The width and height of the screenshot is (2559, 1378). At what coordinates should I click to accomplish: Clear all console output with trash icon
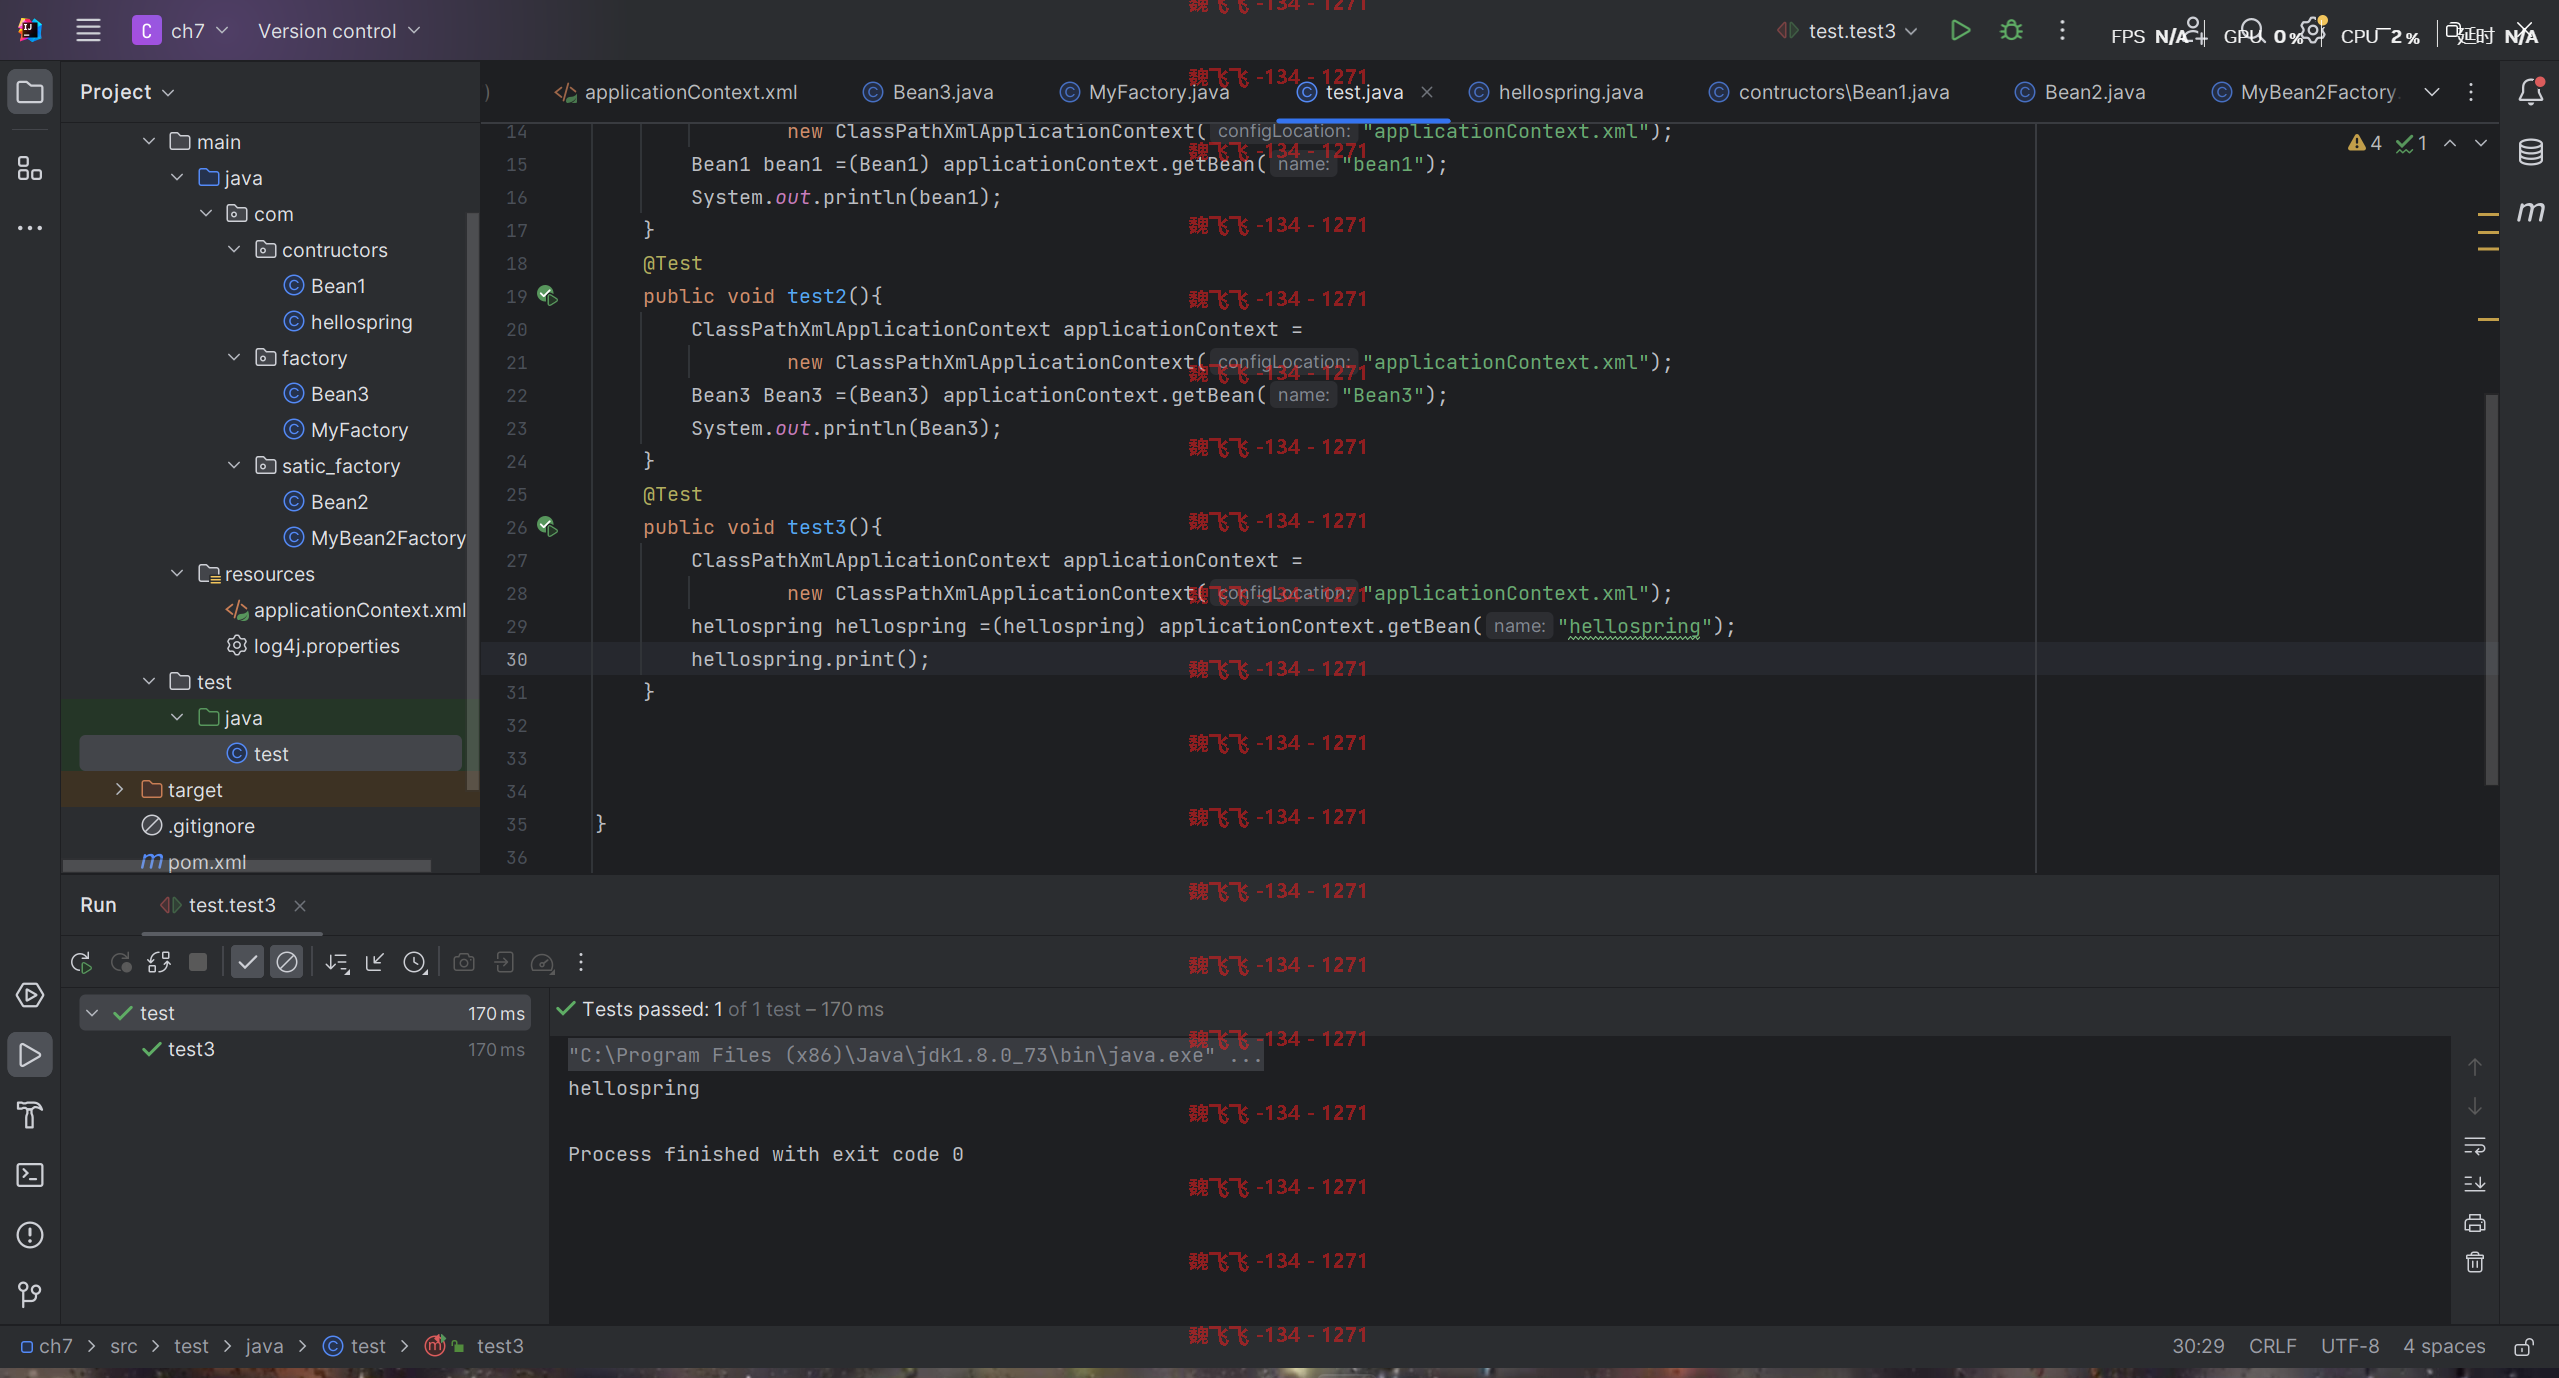point(2475,1262)
